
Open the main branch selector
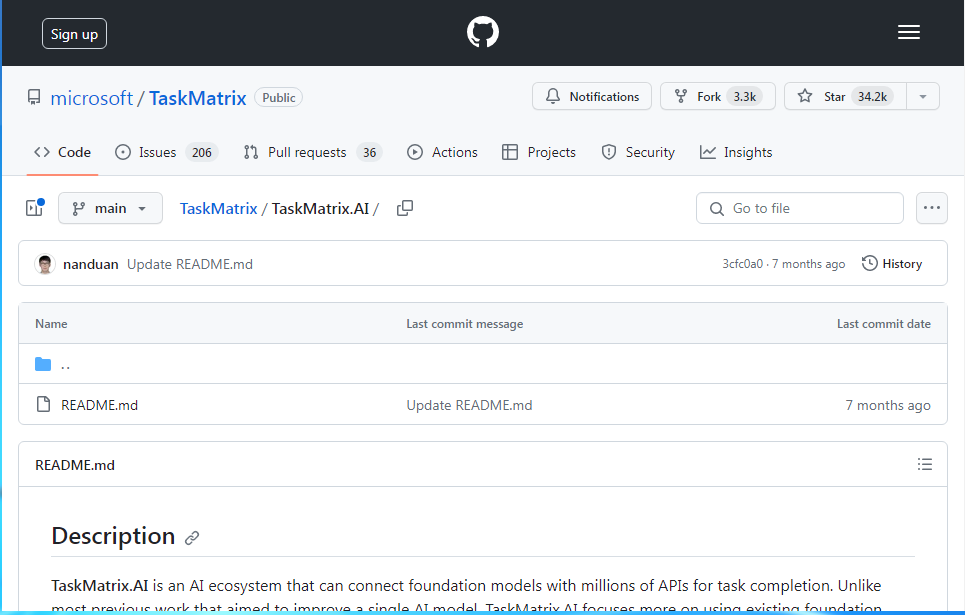[x=110, y=208]
